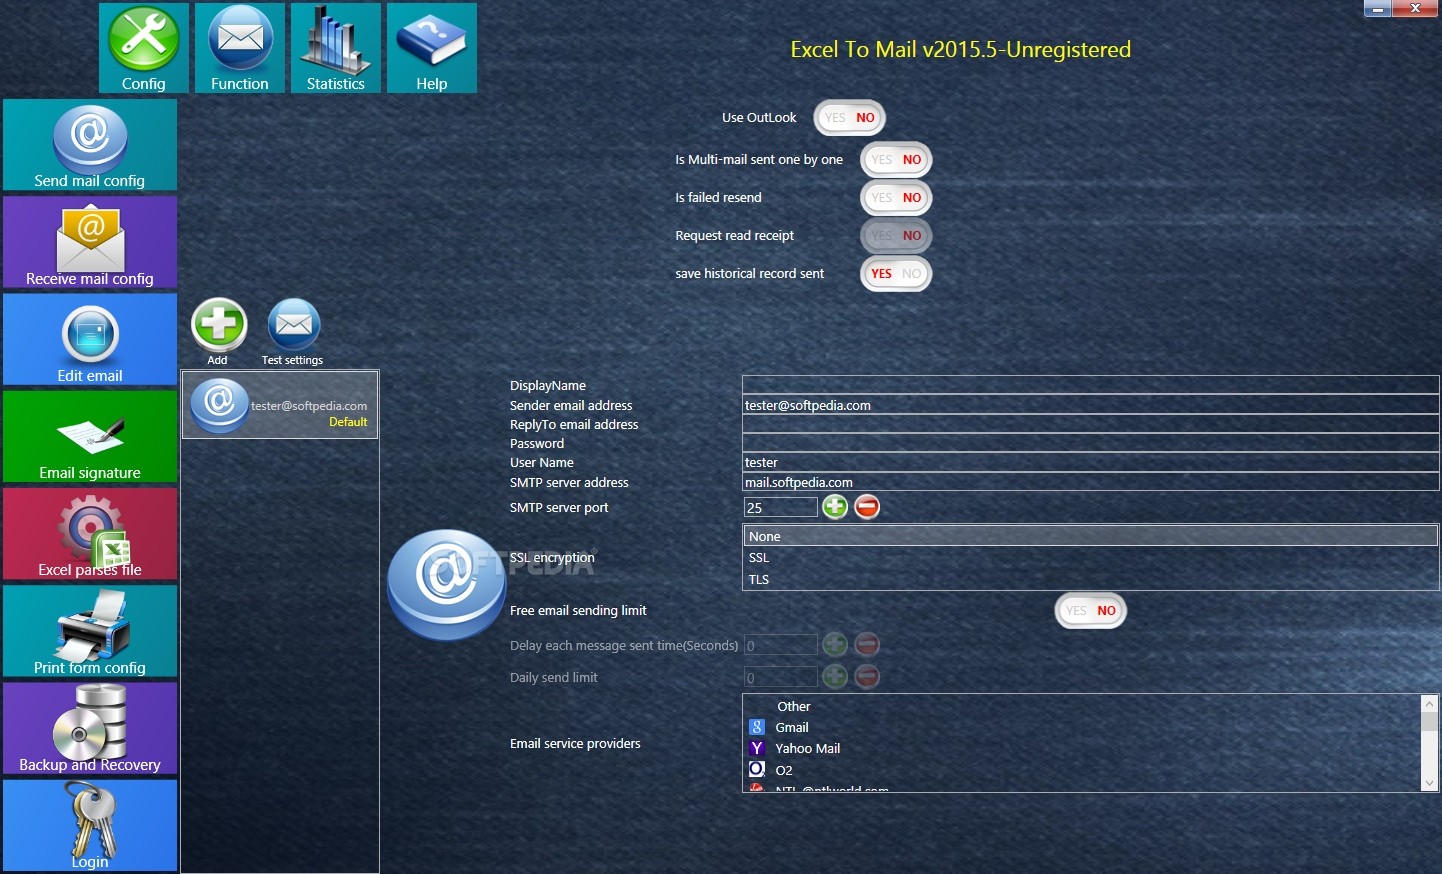
Task: Click the ReplyTo email address field
Action: [1090, 424]
